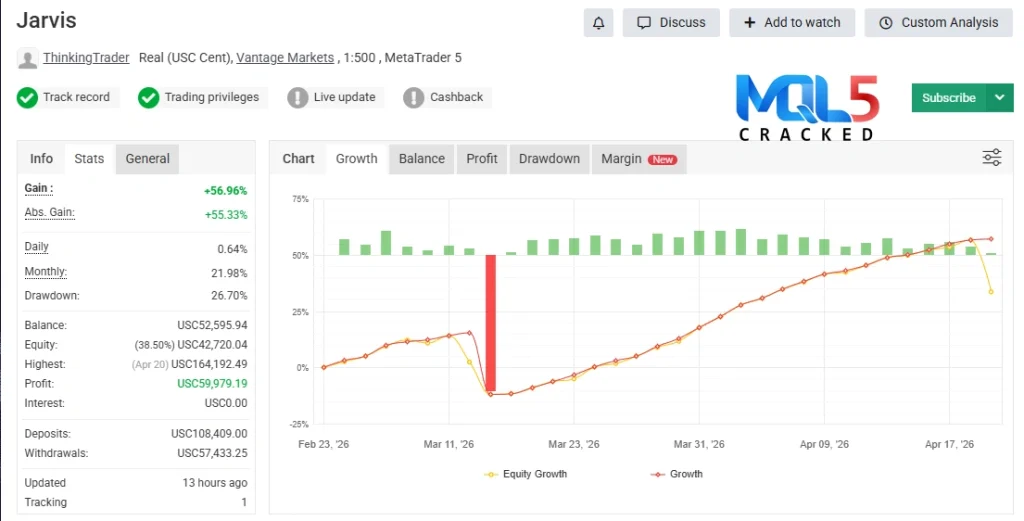Click the Highest value USC164,192.49
Viewport: 1024px width, 521px height.
click(x=209, y=364)
